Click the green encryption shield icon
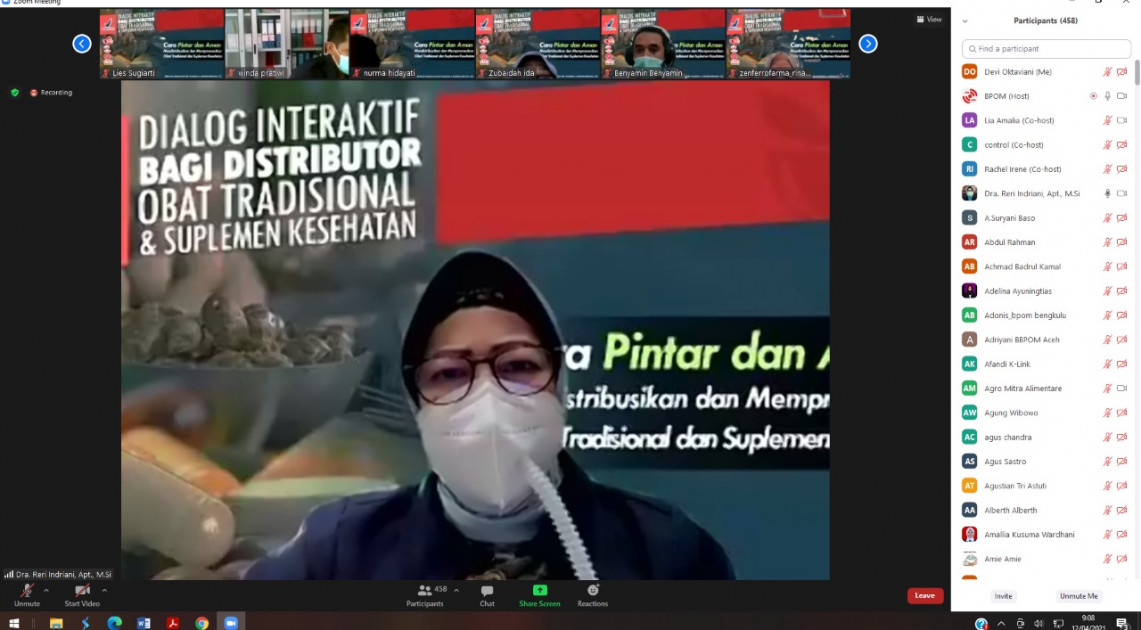Image resolution: width=1141 pixels, height=630 pixels. click(x=15, y=92)
